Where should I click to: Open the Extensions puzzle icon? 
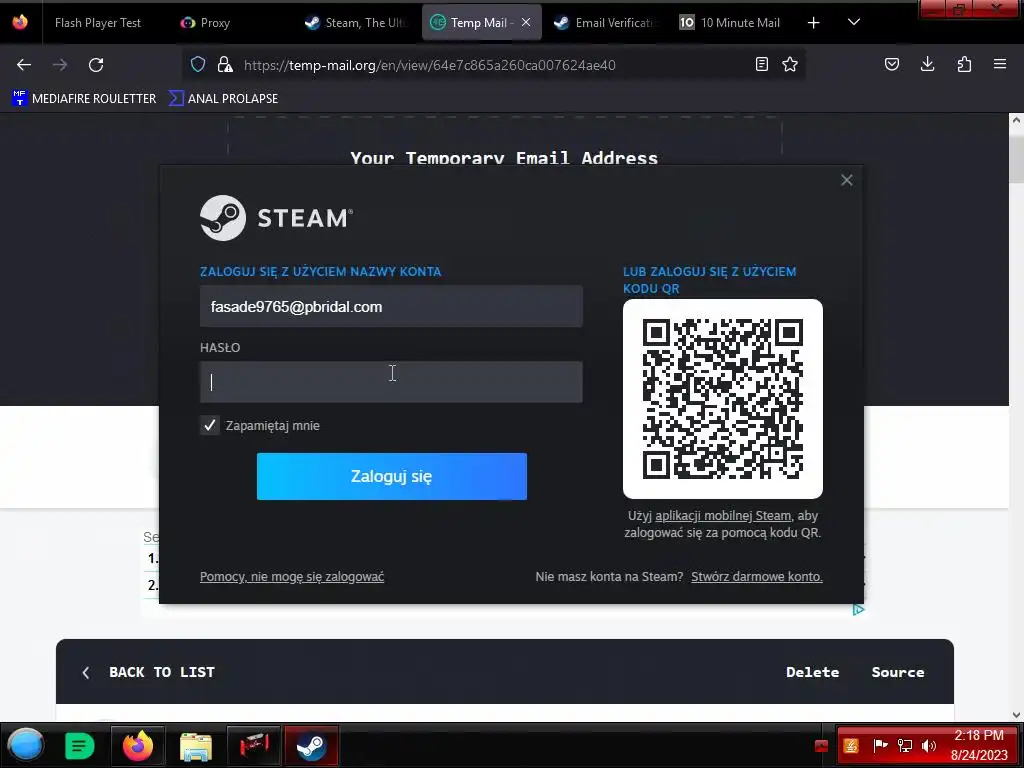pos(964,64)
